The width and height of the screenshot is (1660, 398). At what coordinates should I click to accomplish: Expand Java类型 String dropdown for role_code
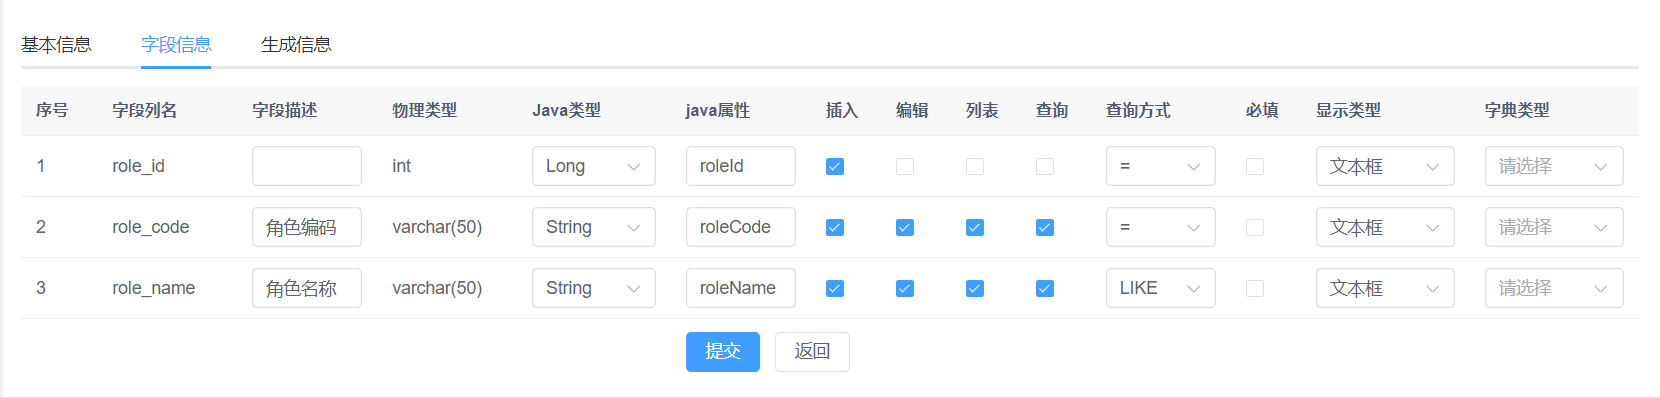[x=594, y=227]
